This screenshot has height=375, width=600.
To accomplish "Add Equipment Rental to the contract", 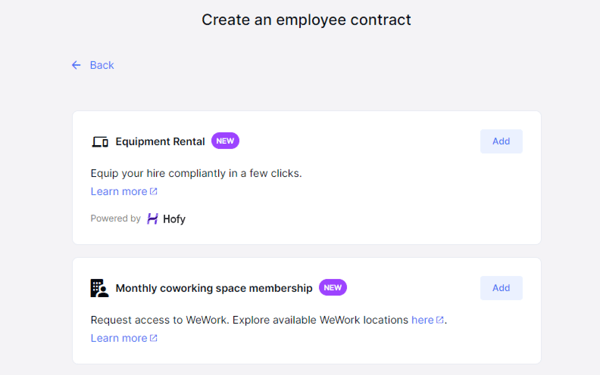I will [501, 141].
